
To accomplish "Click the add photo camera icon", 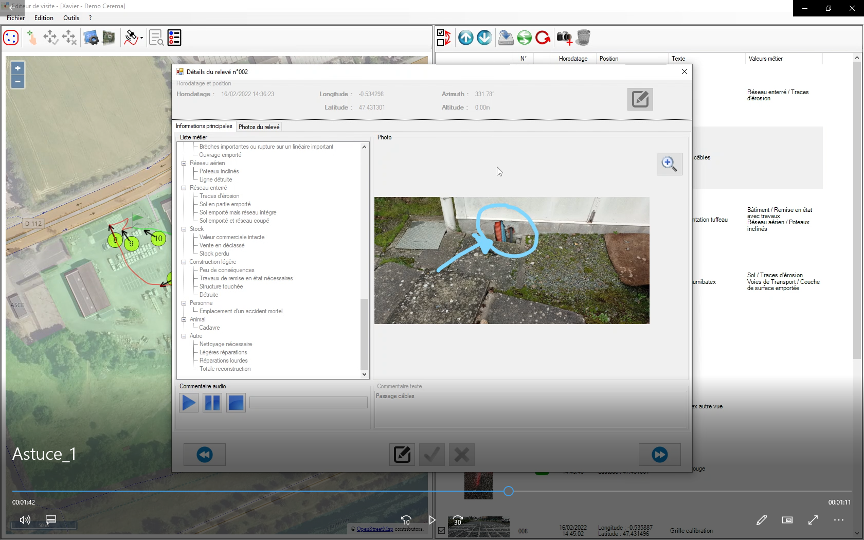I will (565, 38).
